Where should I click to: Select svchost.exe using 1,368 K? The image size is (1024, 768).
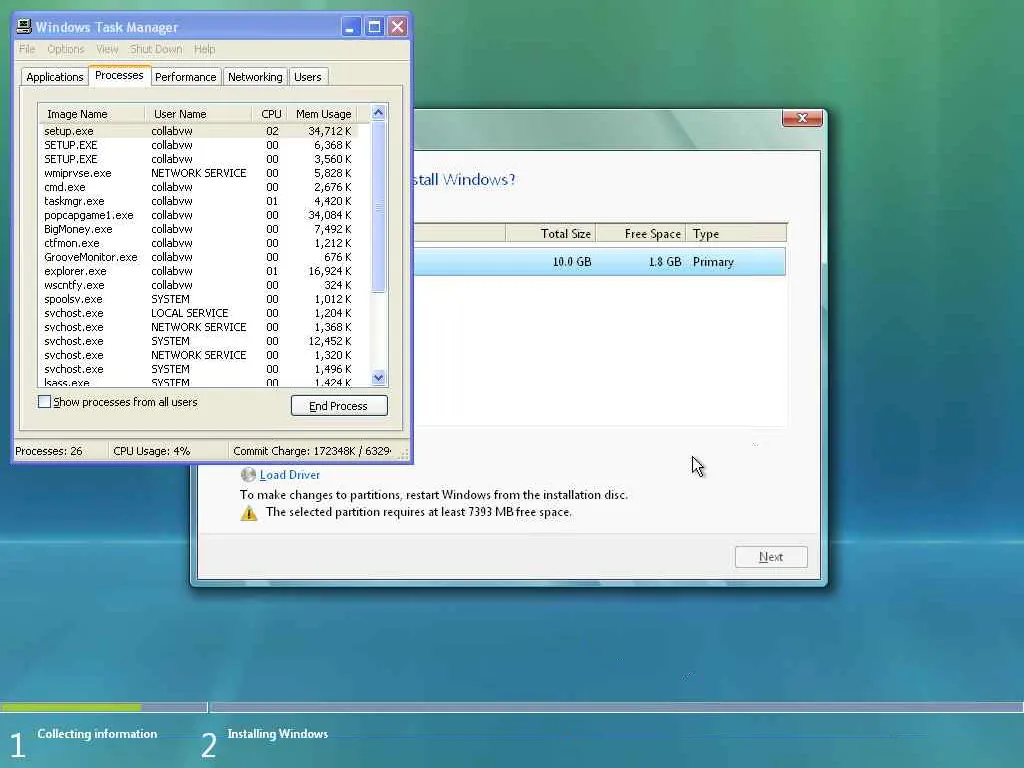[x=199, y=327]
